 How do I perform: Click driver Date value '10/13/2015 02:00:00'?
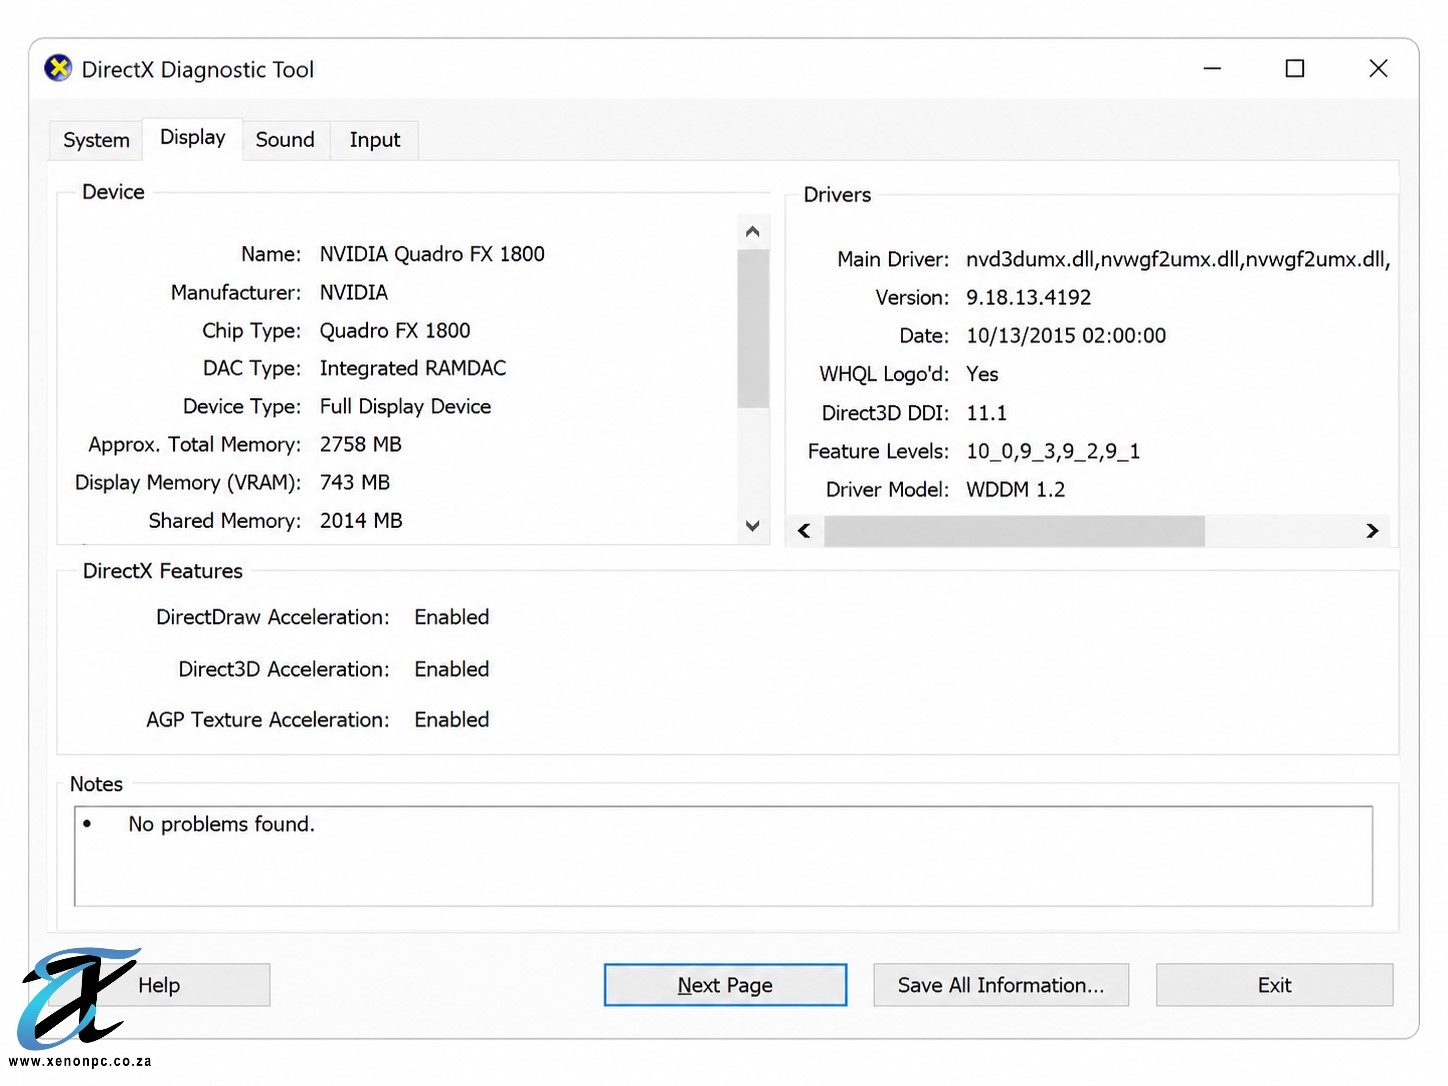tap(1066, 335)
